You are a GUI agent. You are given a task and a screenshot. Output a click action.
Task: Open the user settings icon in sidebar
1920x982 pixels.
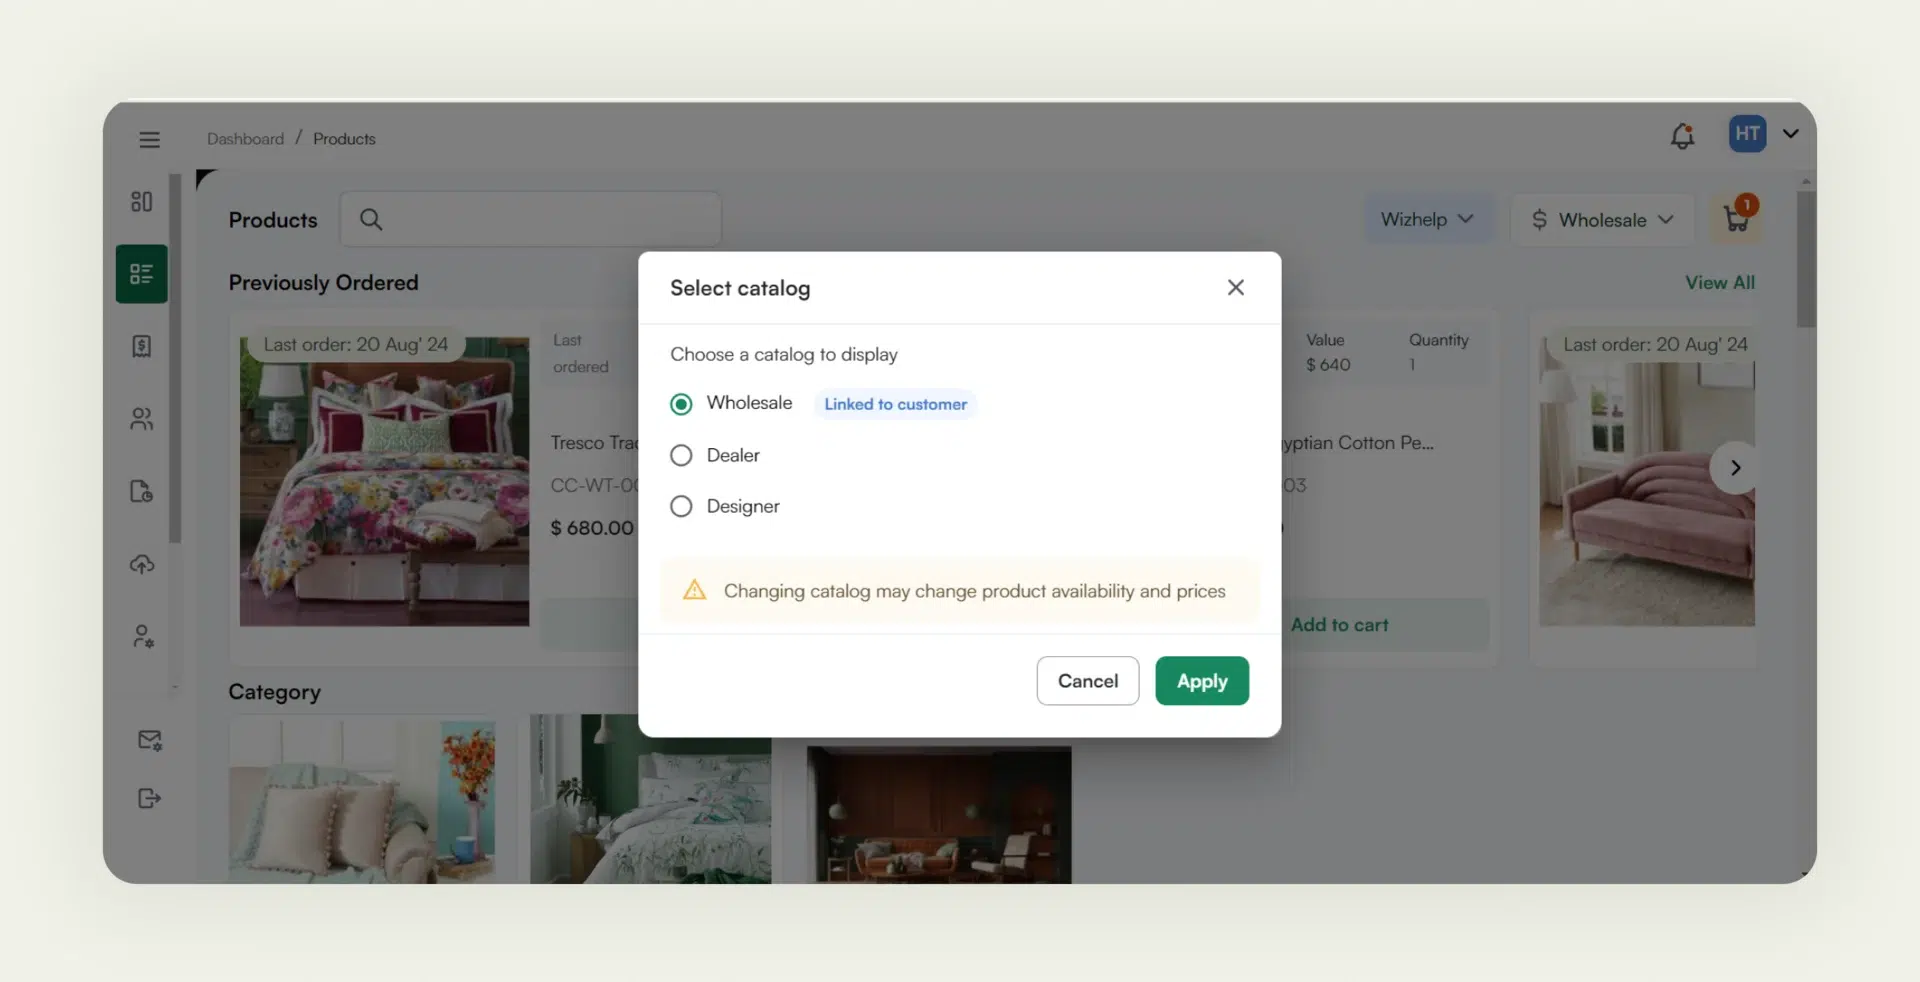[141, 636]
